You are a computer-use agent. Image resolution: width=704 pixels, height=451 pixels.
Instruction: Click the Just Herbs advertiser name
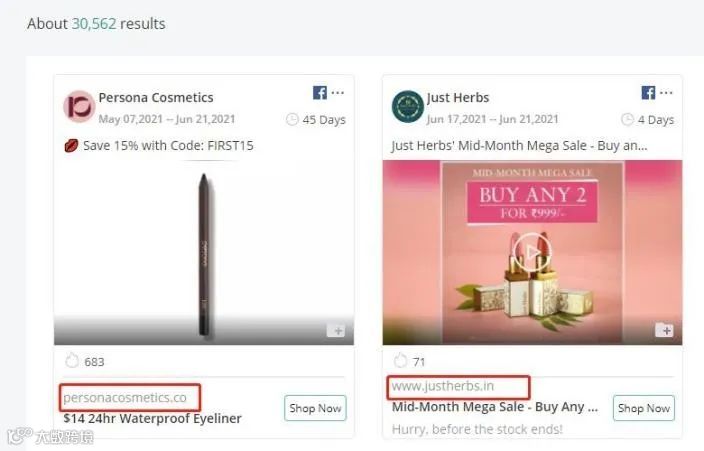(x=458, y=97)
